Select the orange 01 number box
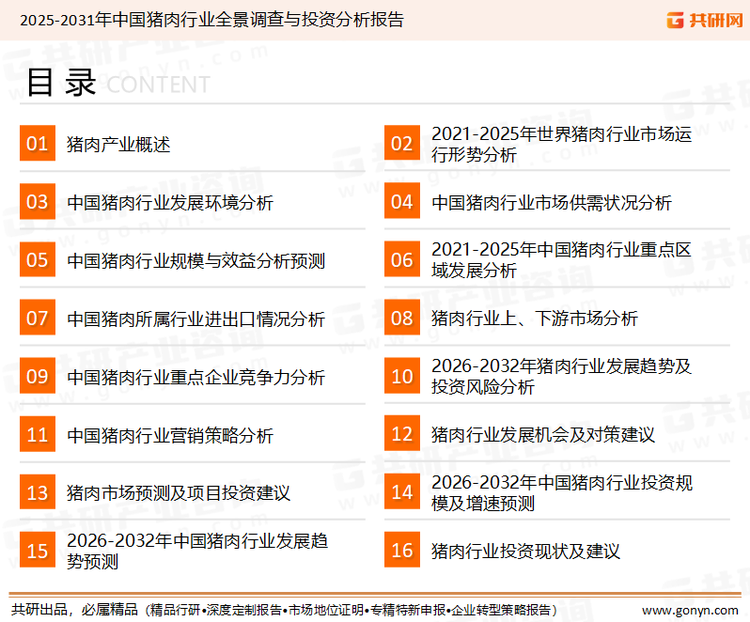 [37, 143]
